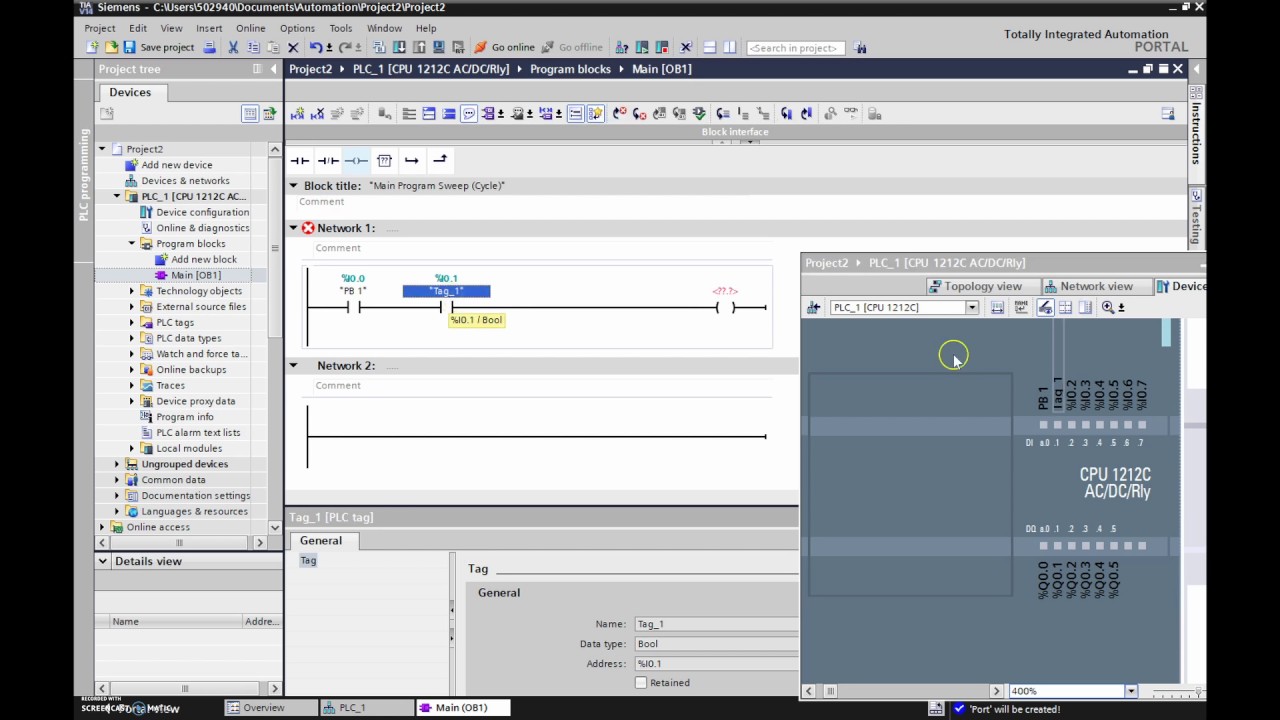Open the Testing side panel tab
This screenshot has width=1280, height=720.
(x=1195, y=219)
